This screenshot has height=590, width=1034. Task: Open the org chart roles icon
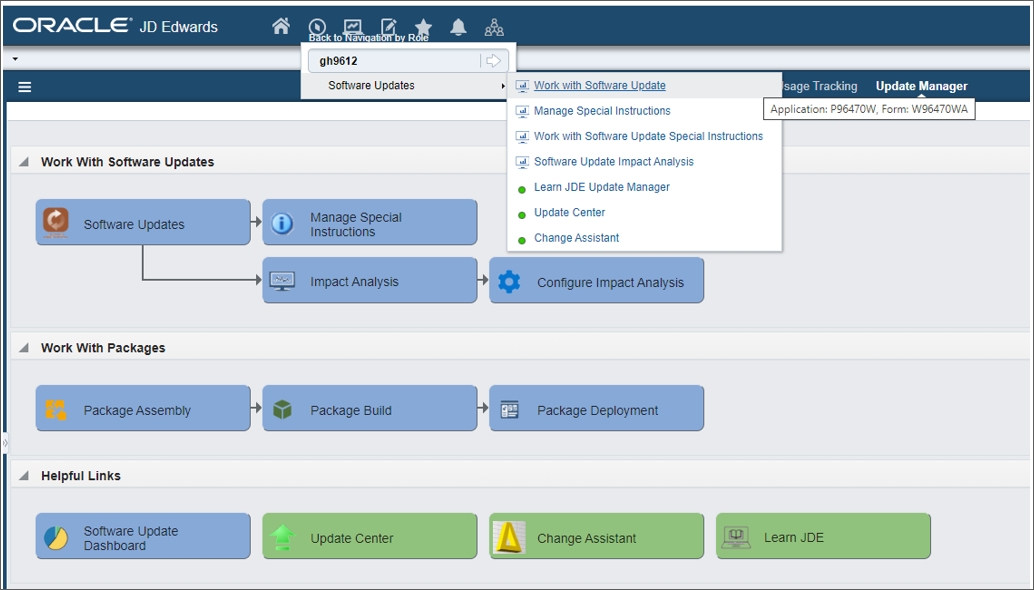(494, 27)
